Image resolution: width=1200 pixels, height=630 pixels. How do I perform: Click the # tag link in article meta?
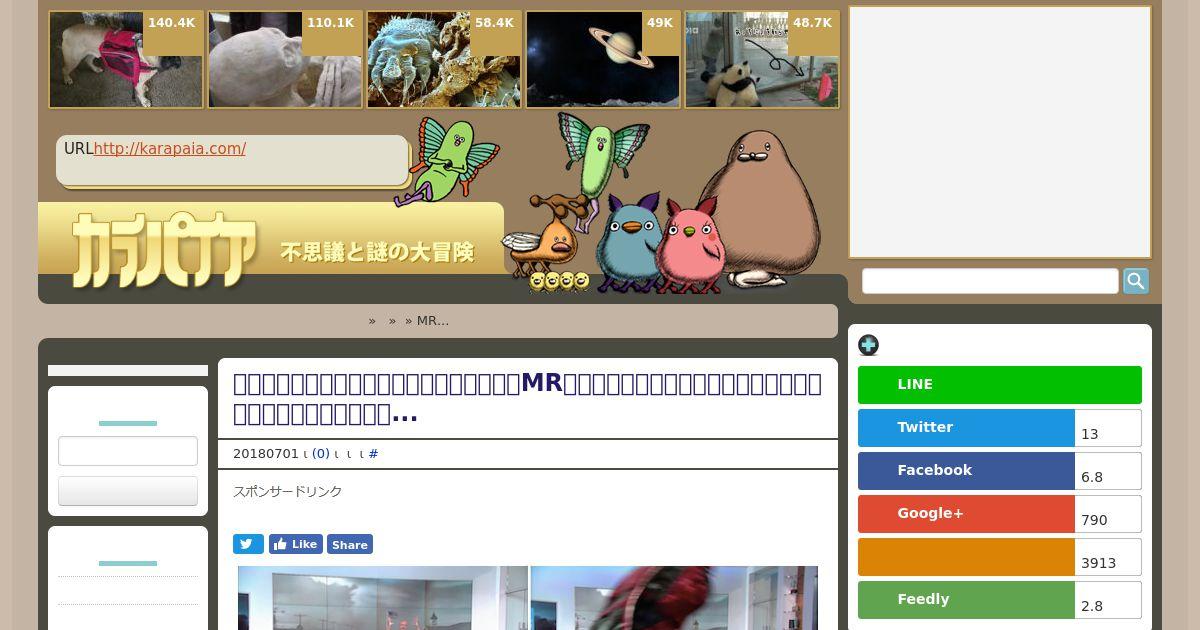[373, 454]
